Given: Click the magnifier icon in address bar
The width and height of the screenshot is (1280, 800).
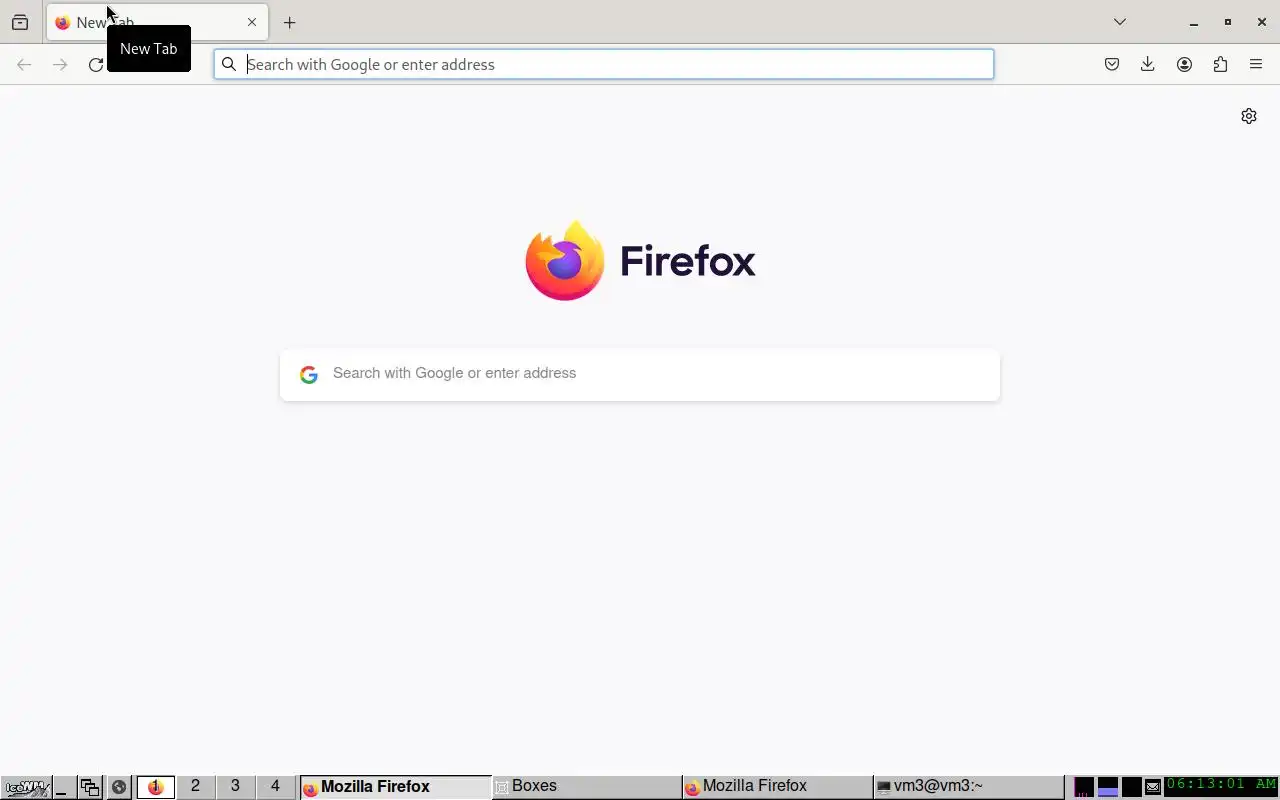Looking at the screenshot, I should 229,64.
